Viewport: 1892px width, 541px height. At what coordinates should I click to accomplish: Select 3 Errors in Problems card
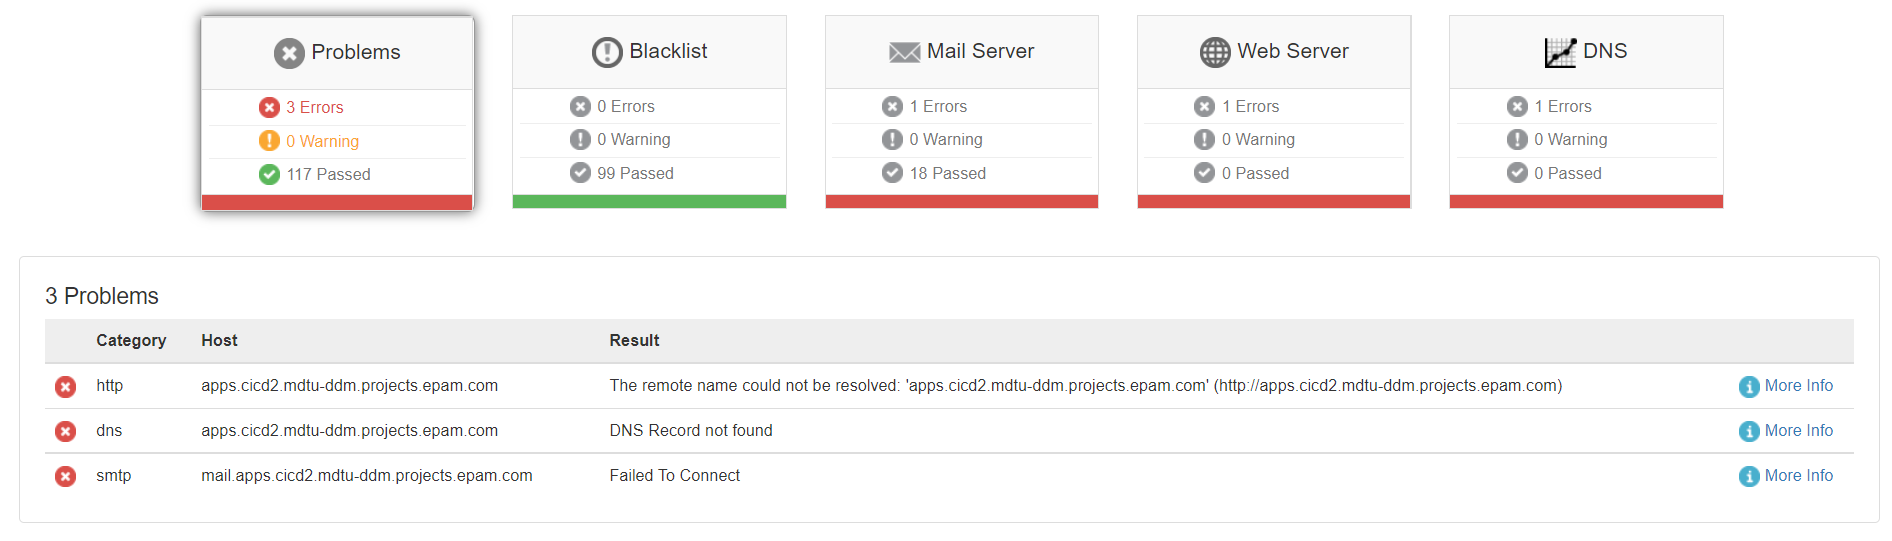click(x=314, y=107)
